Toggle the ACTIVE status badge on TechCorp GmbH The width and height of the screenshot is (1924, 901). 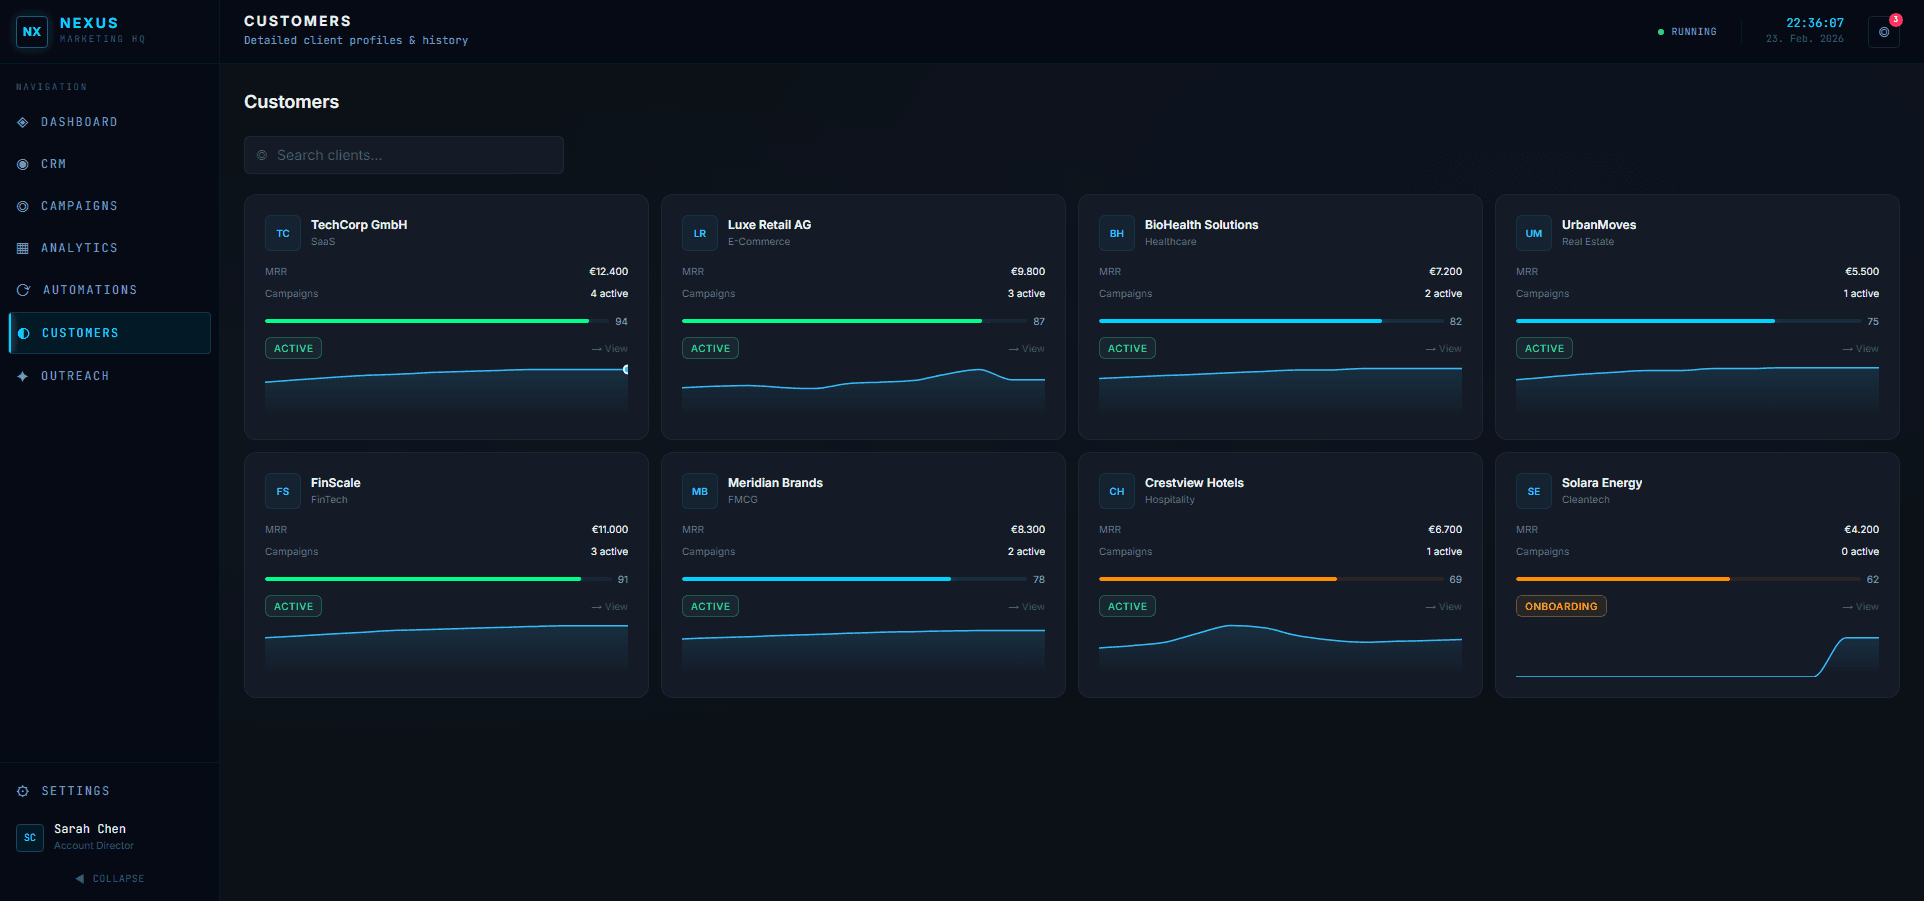click(292, 347)
